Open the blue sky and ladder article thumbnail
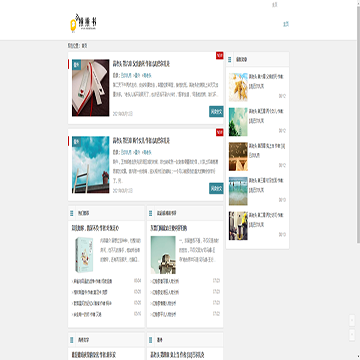 pos(90,165)
